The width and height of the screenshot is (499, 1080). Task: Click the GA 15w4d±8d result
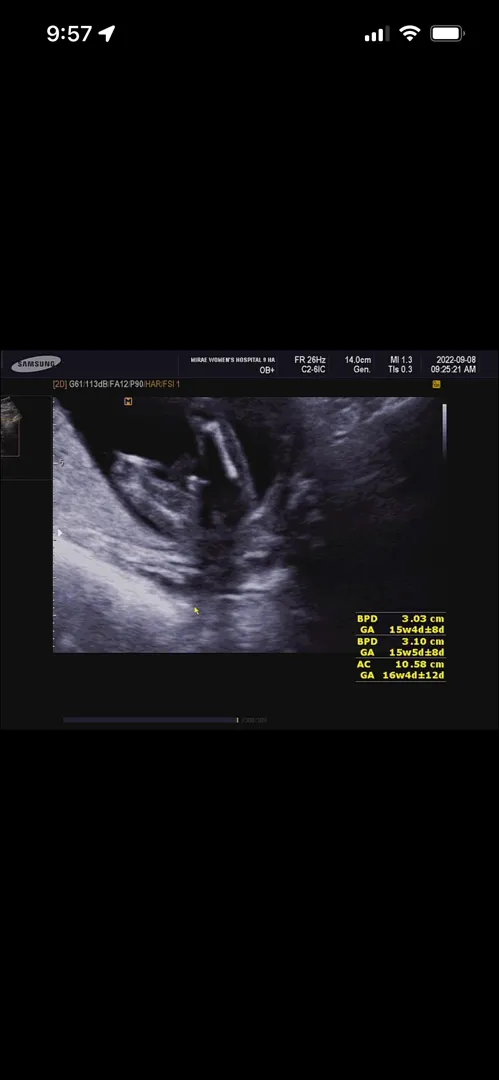(x=403, y=630)
